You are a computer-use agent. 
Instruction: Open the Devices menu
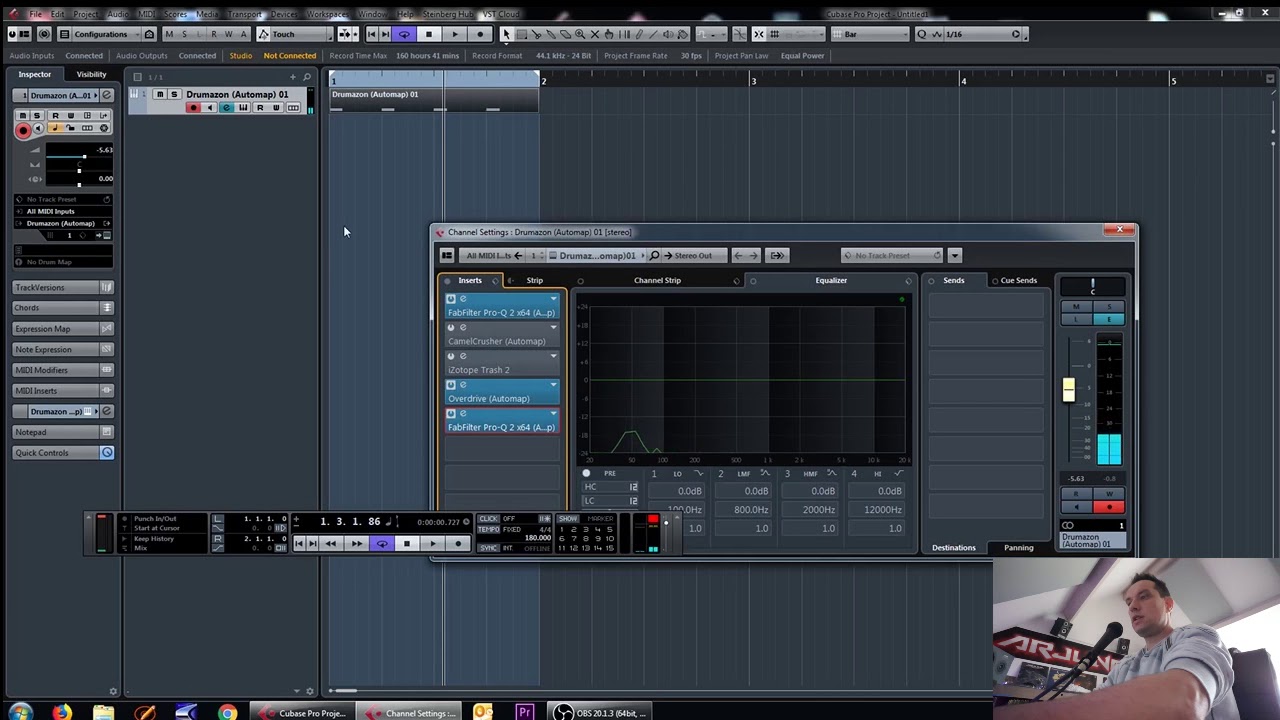[x=284, y=14]
